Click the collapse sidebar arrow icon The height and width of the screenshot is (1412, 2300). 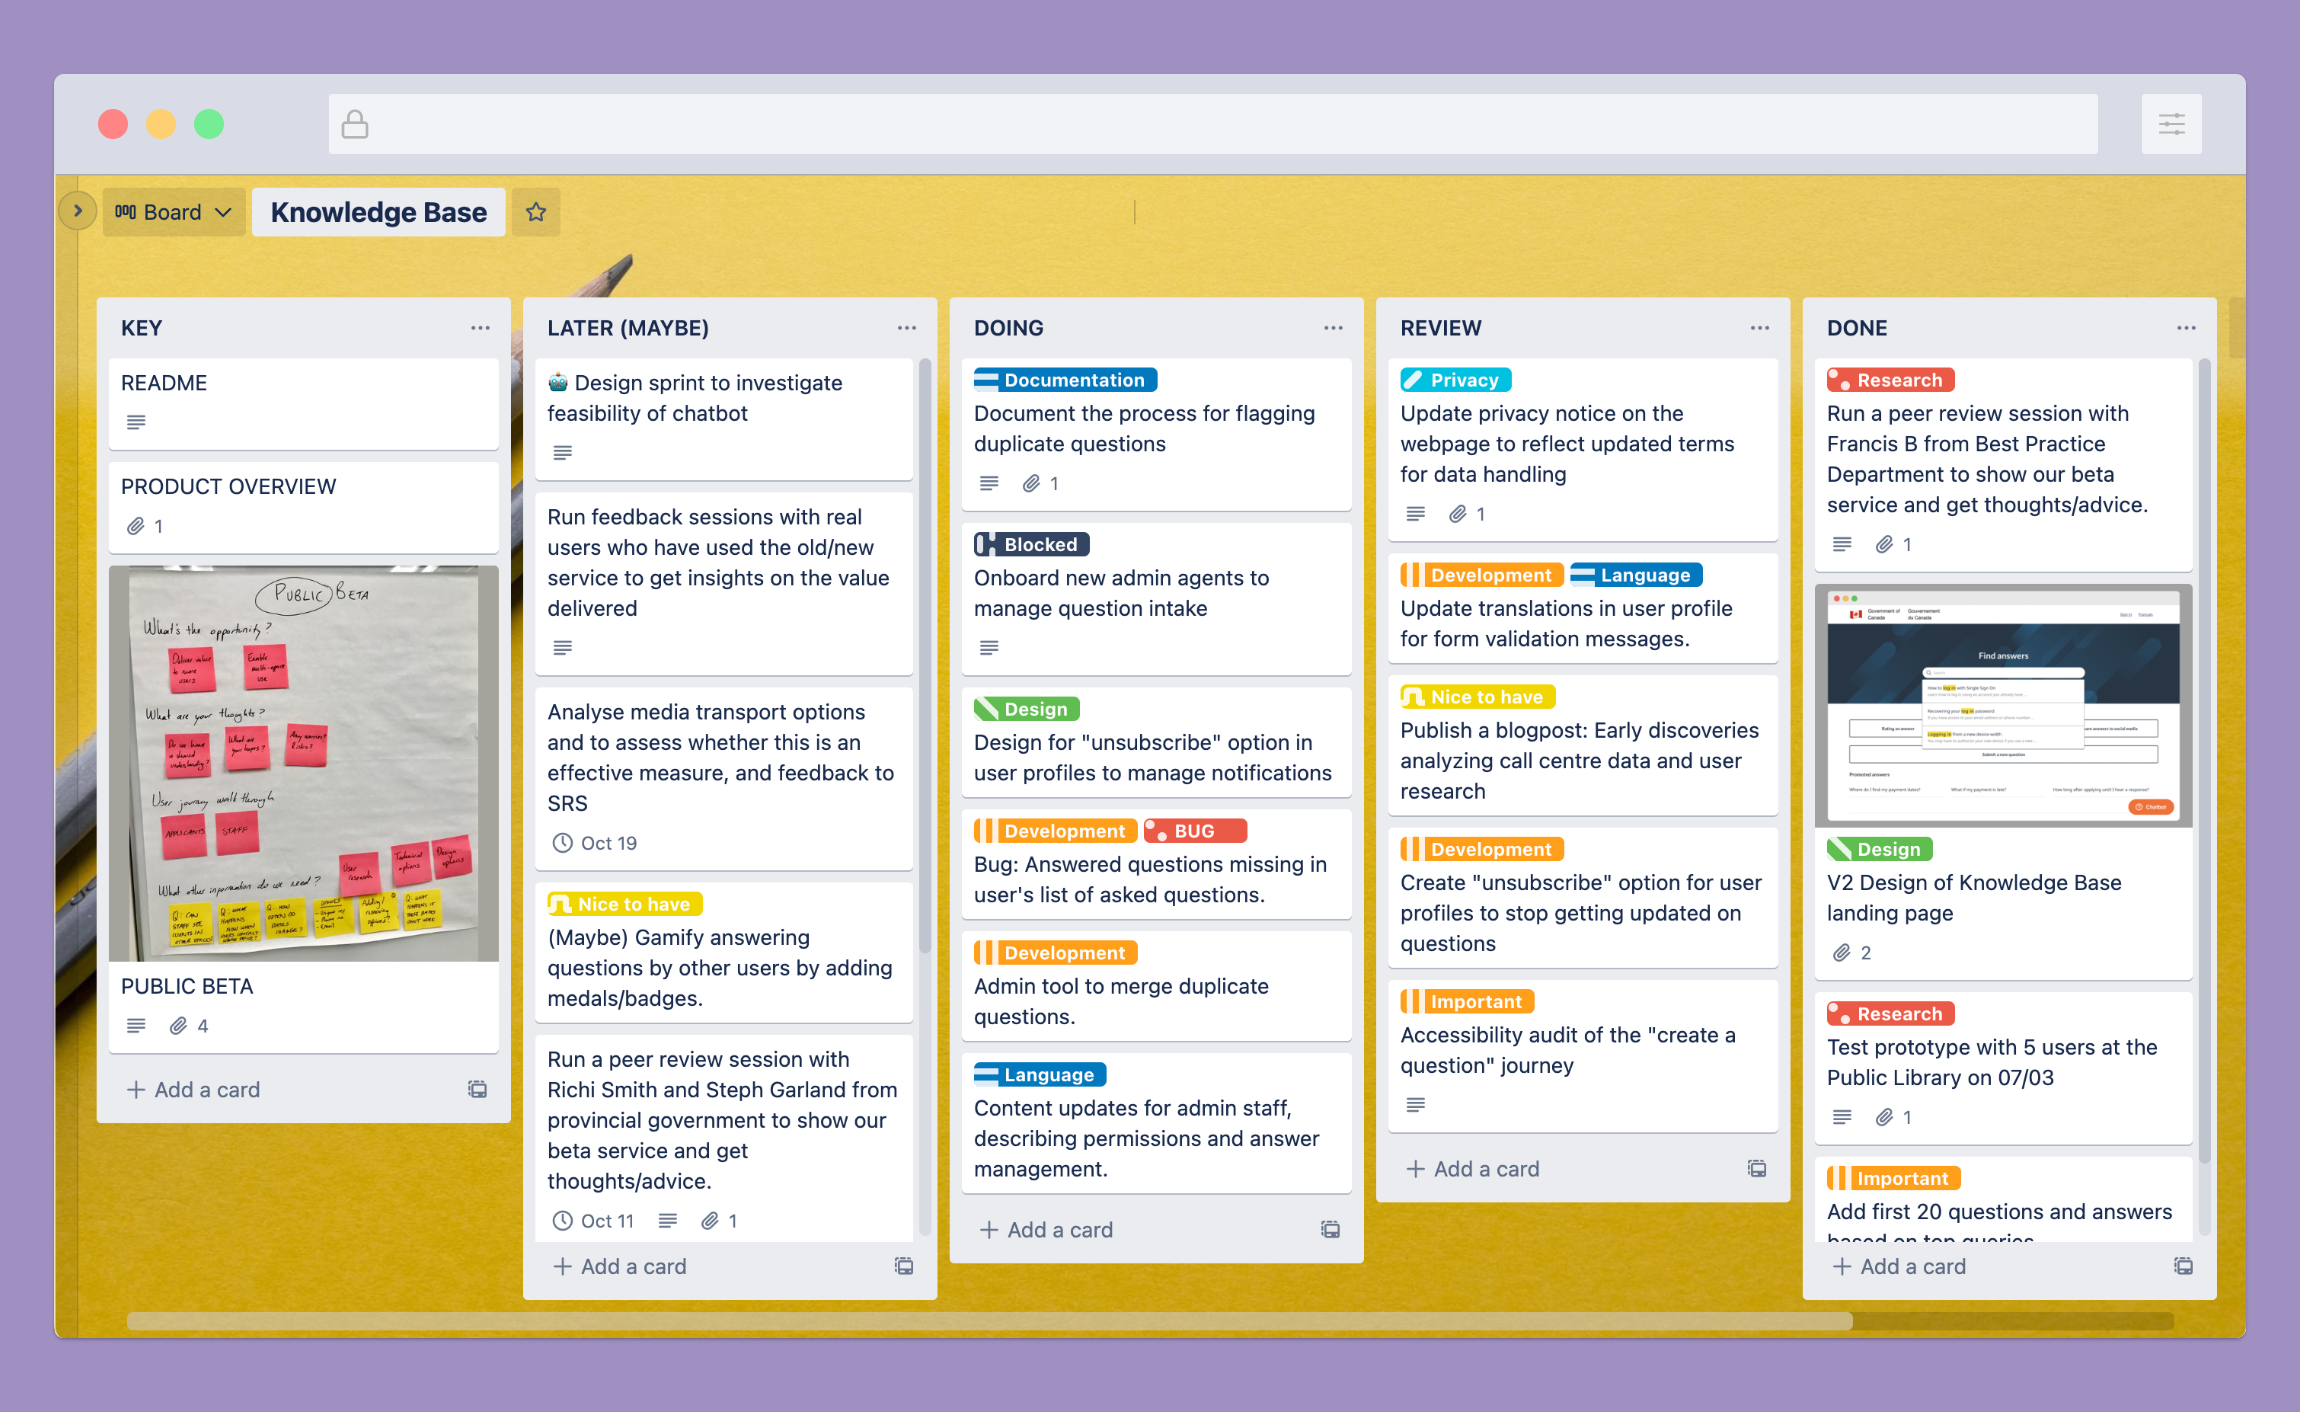[77, 210]
